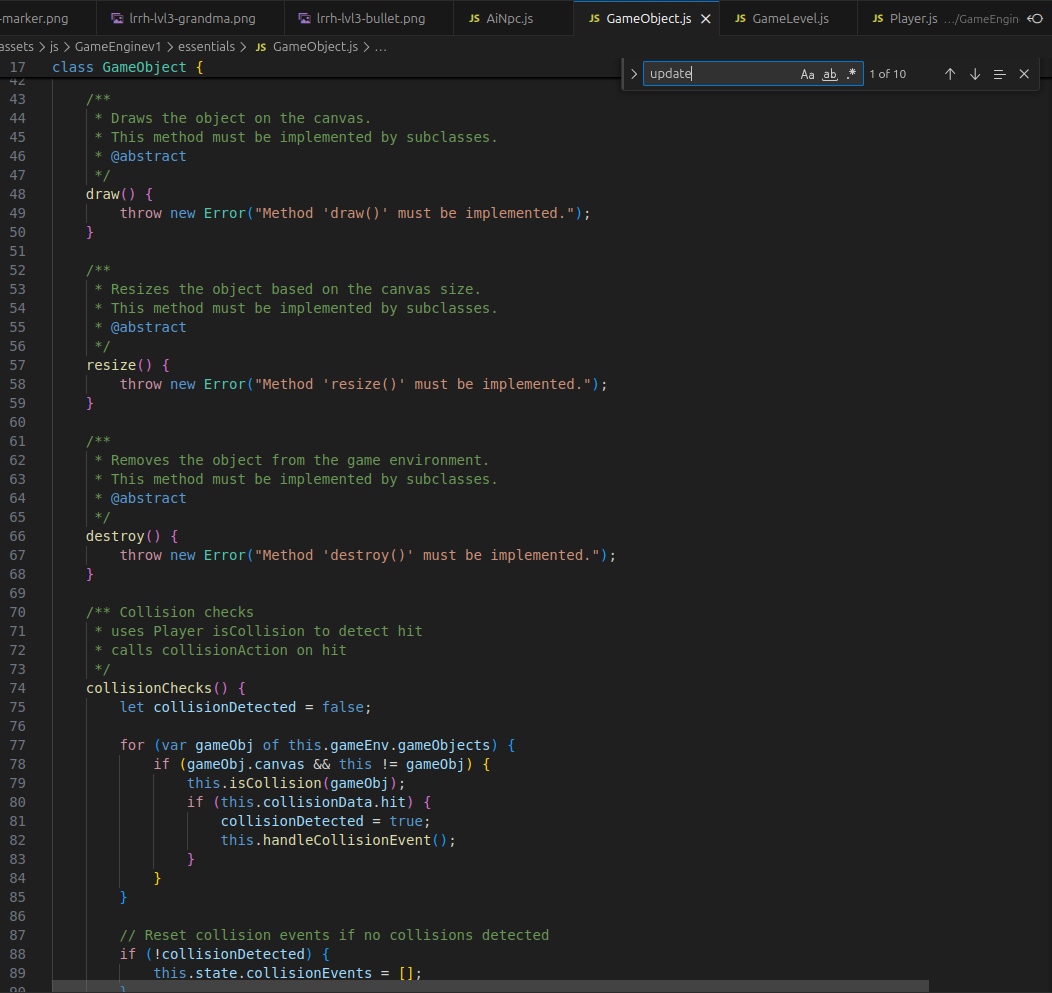Viewport: 1052px width, 993px height.
Task: Toggle Match Case in find widget
Action: click(807, 74)
